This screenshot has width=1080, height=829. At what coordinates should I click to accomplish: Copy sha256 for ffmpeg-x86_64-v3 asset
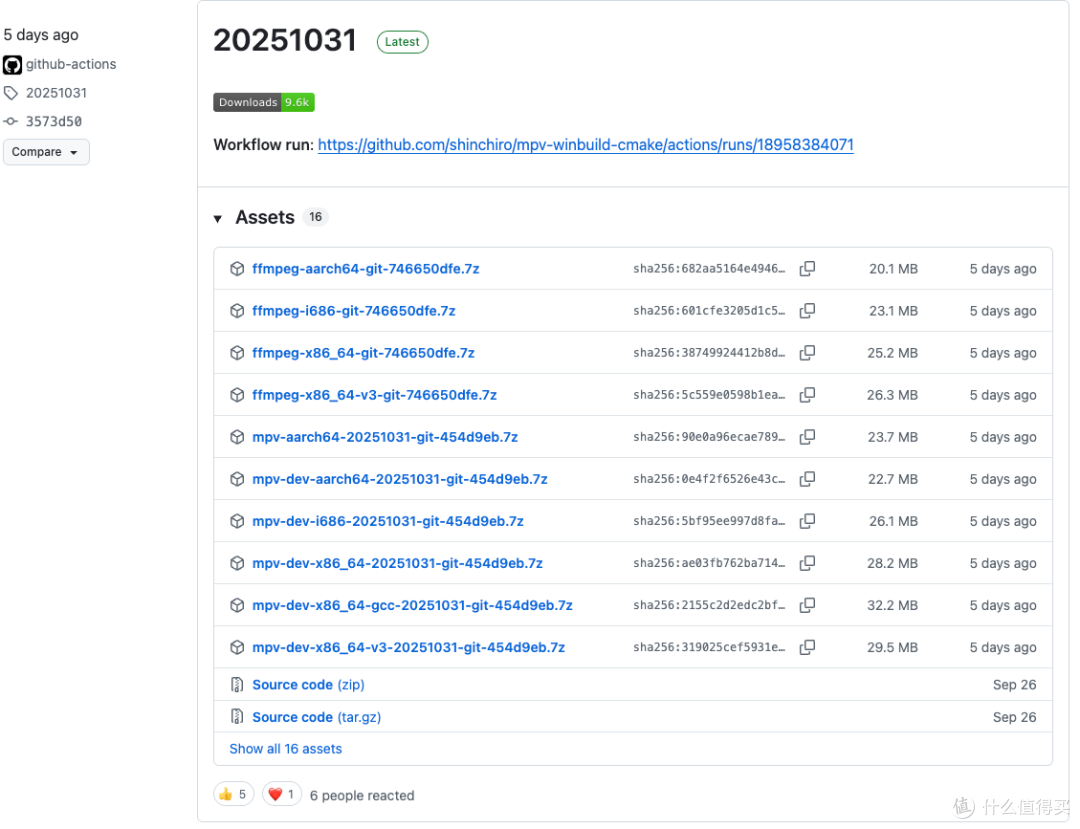pos(807,395)
